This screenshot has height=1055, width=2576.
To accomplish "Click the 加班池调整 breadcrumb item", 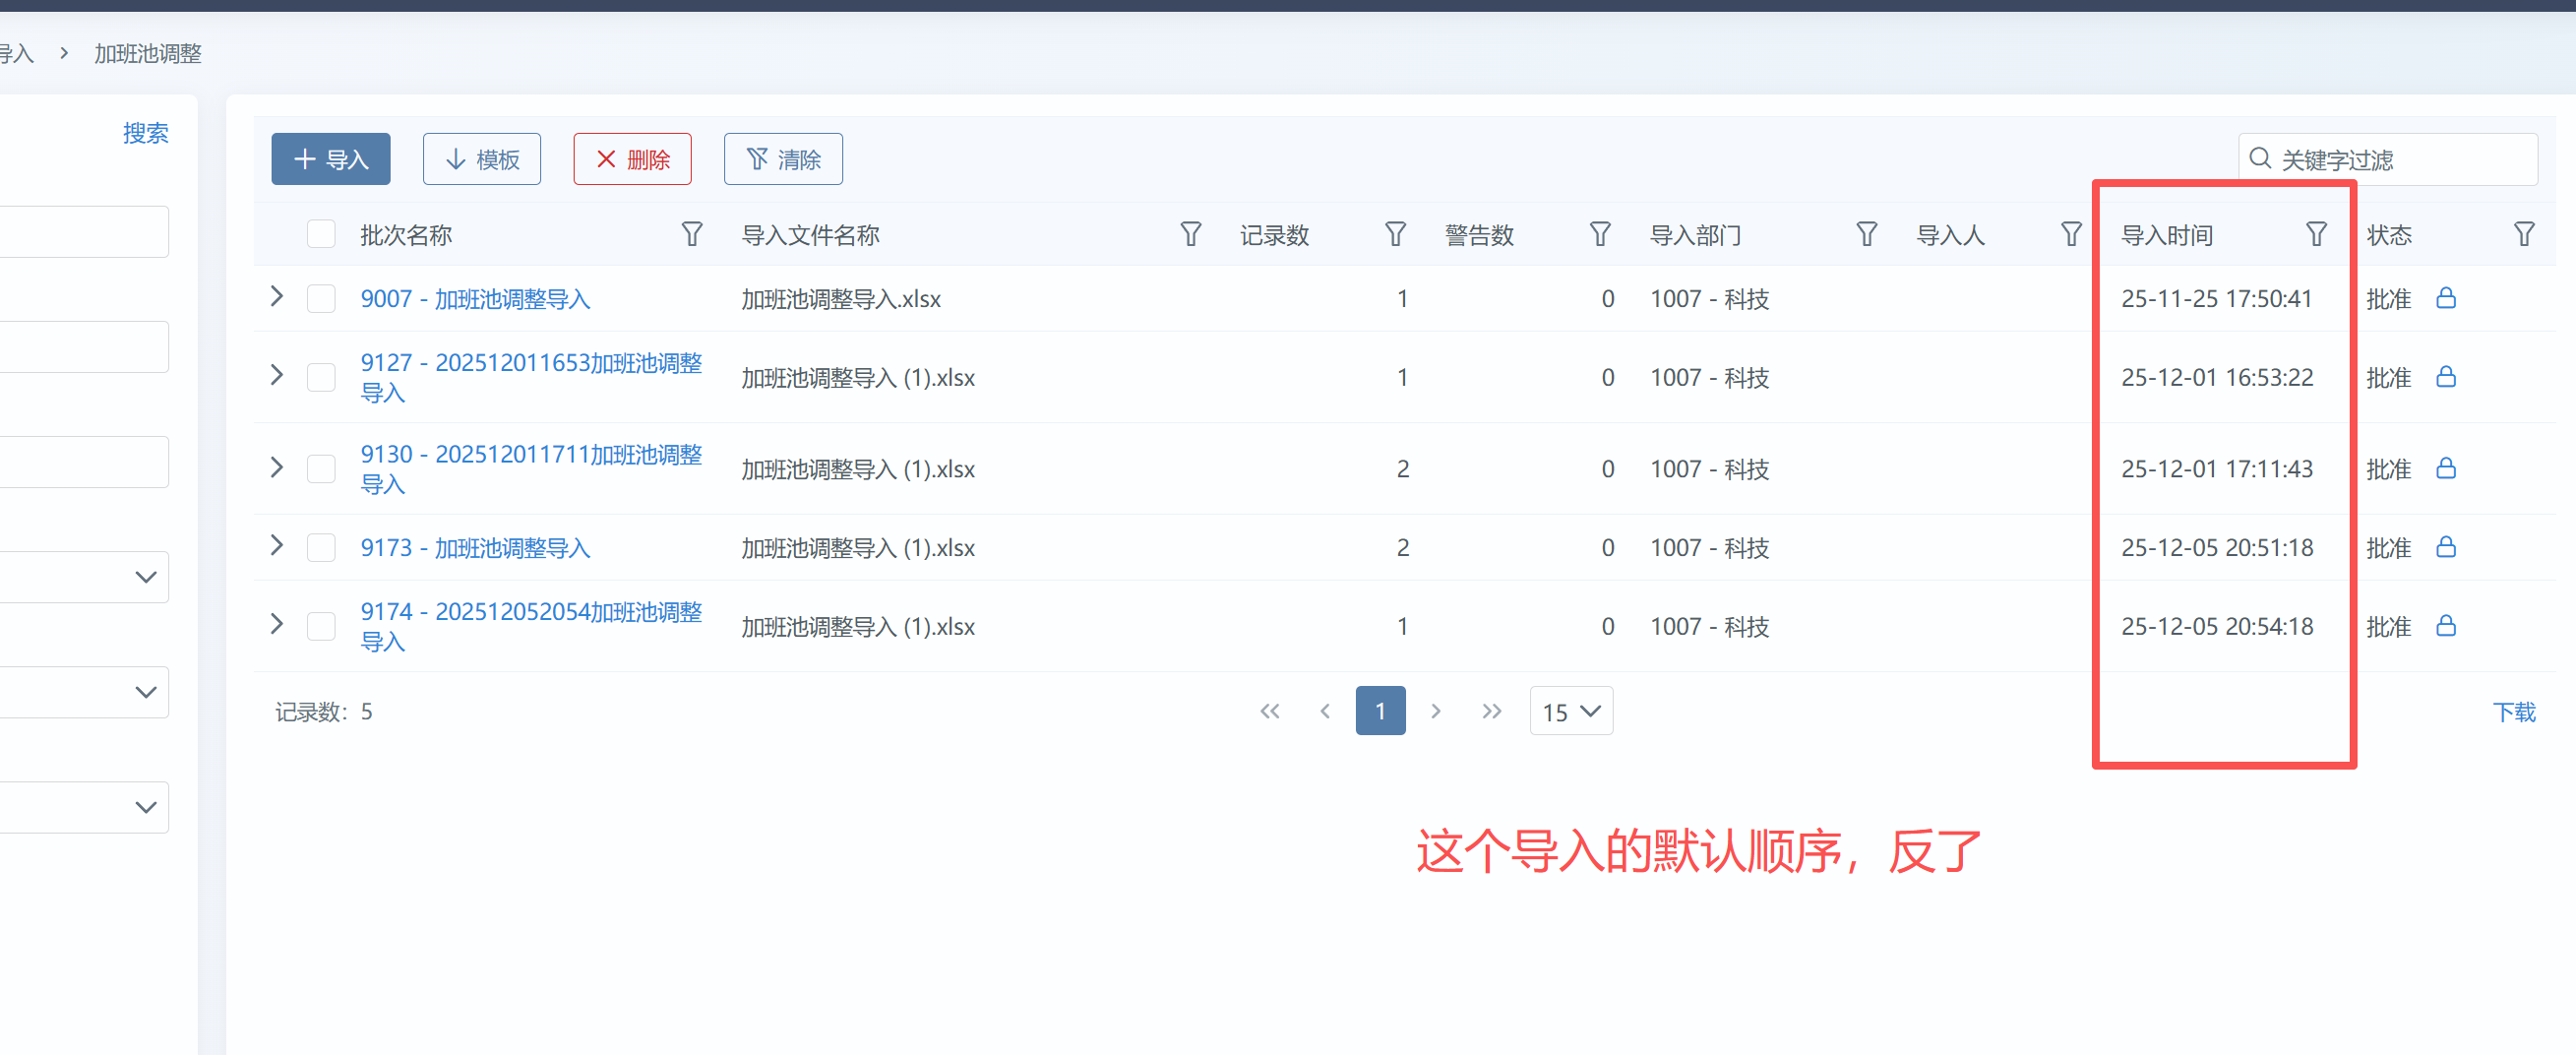I will point(148,54).
